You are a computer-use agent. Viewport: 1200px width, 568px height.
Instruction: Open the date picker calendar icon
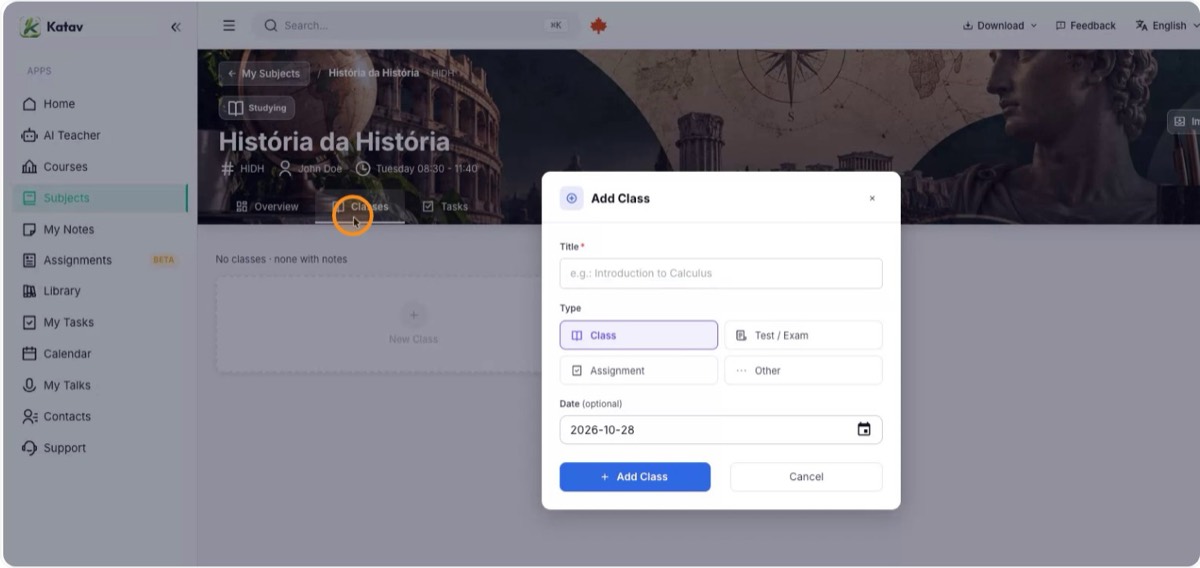(864, 430)
